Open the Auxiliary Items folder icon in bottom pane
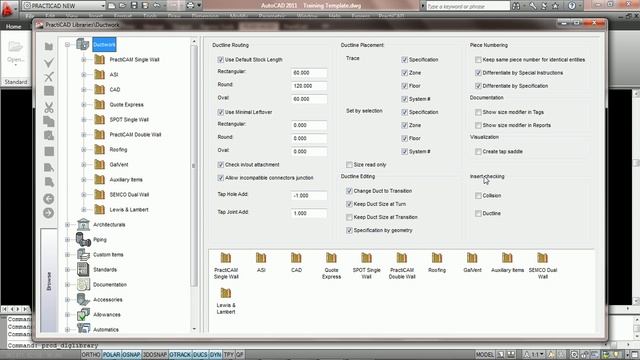The width and height of the screenshot is (640, 360). click(507, 258)
